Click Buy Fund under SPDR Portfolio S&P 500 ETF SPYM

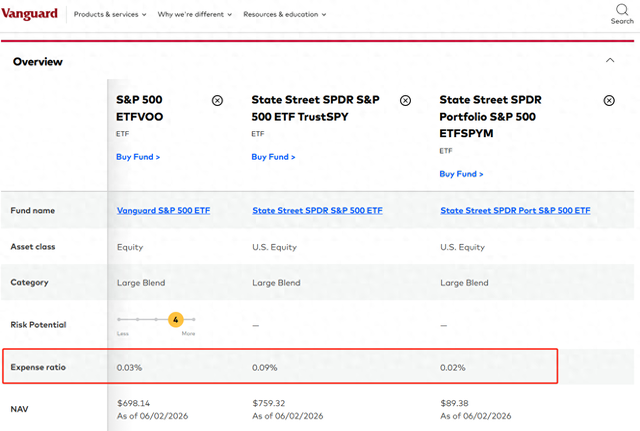461,174
